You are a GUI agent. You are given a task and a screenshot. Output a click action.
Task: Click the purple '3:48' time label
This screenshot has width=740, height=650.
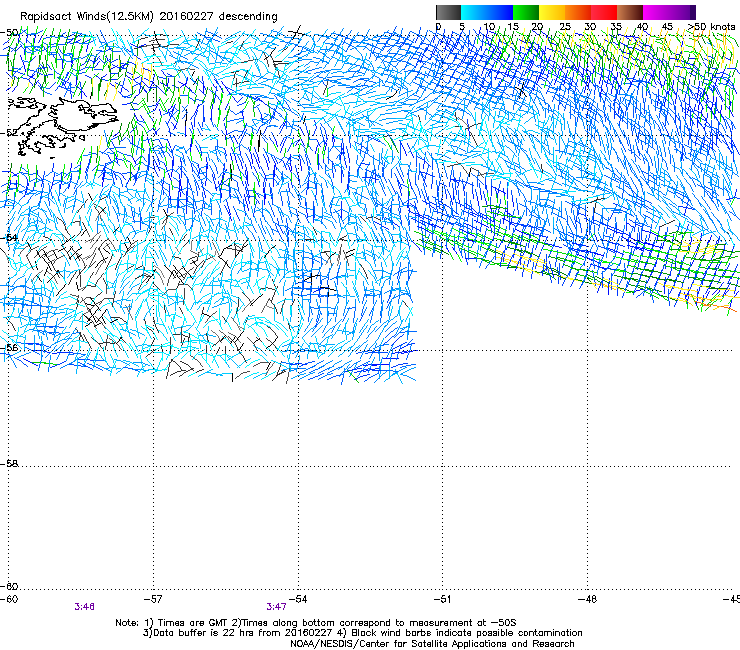click(84, 607)
